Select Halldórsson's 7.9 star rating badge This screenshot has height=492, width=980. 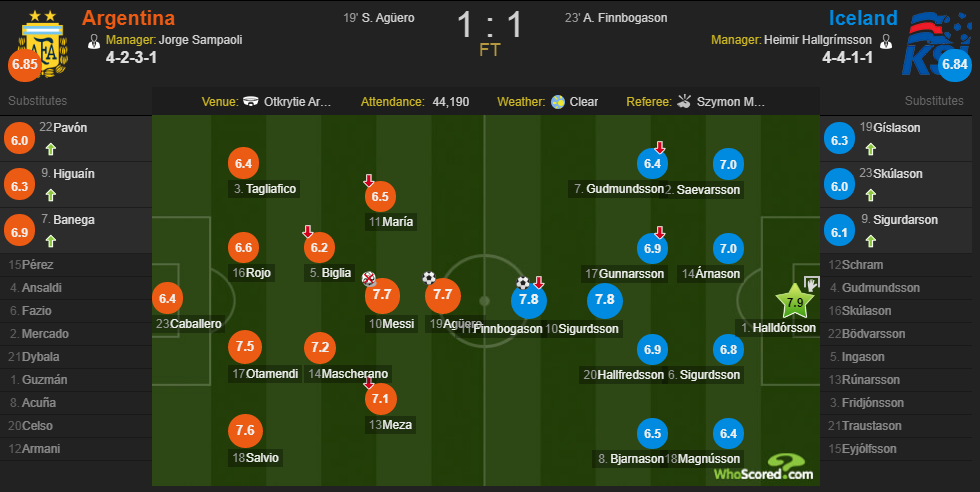[x=794, y=301]
